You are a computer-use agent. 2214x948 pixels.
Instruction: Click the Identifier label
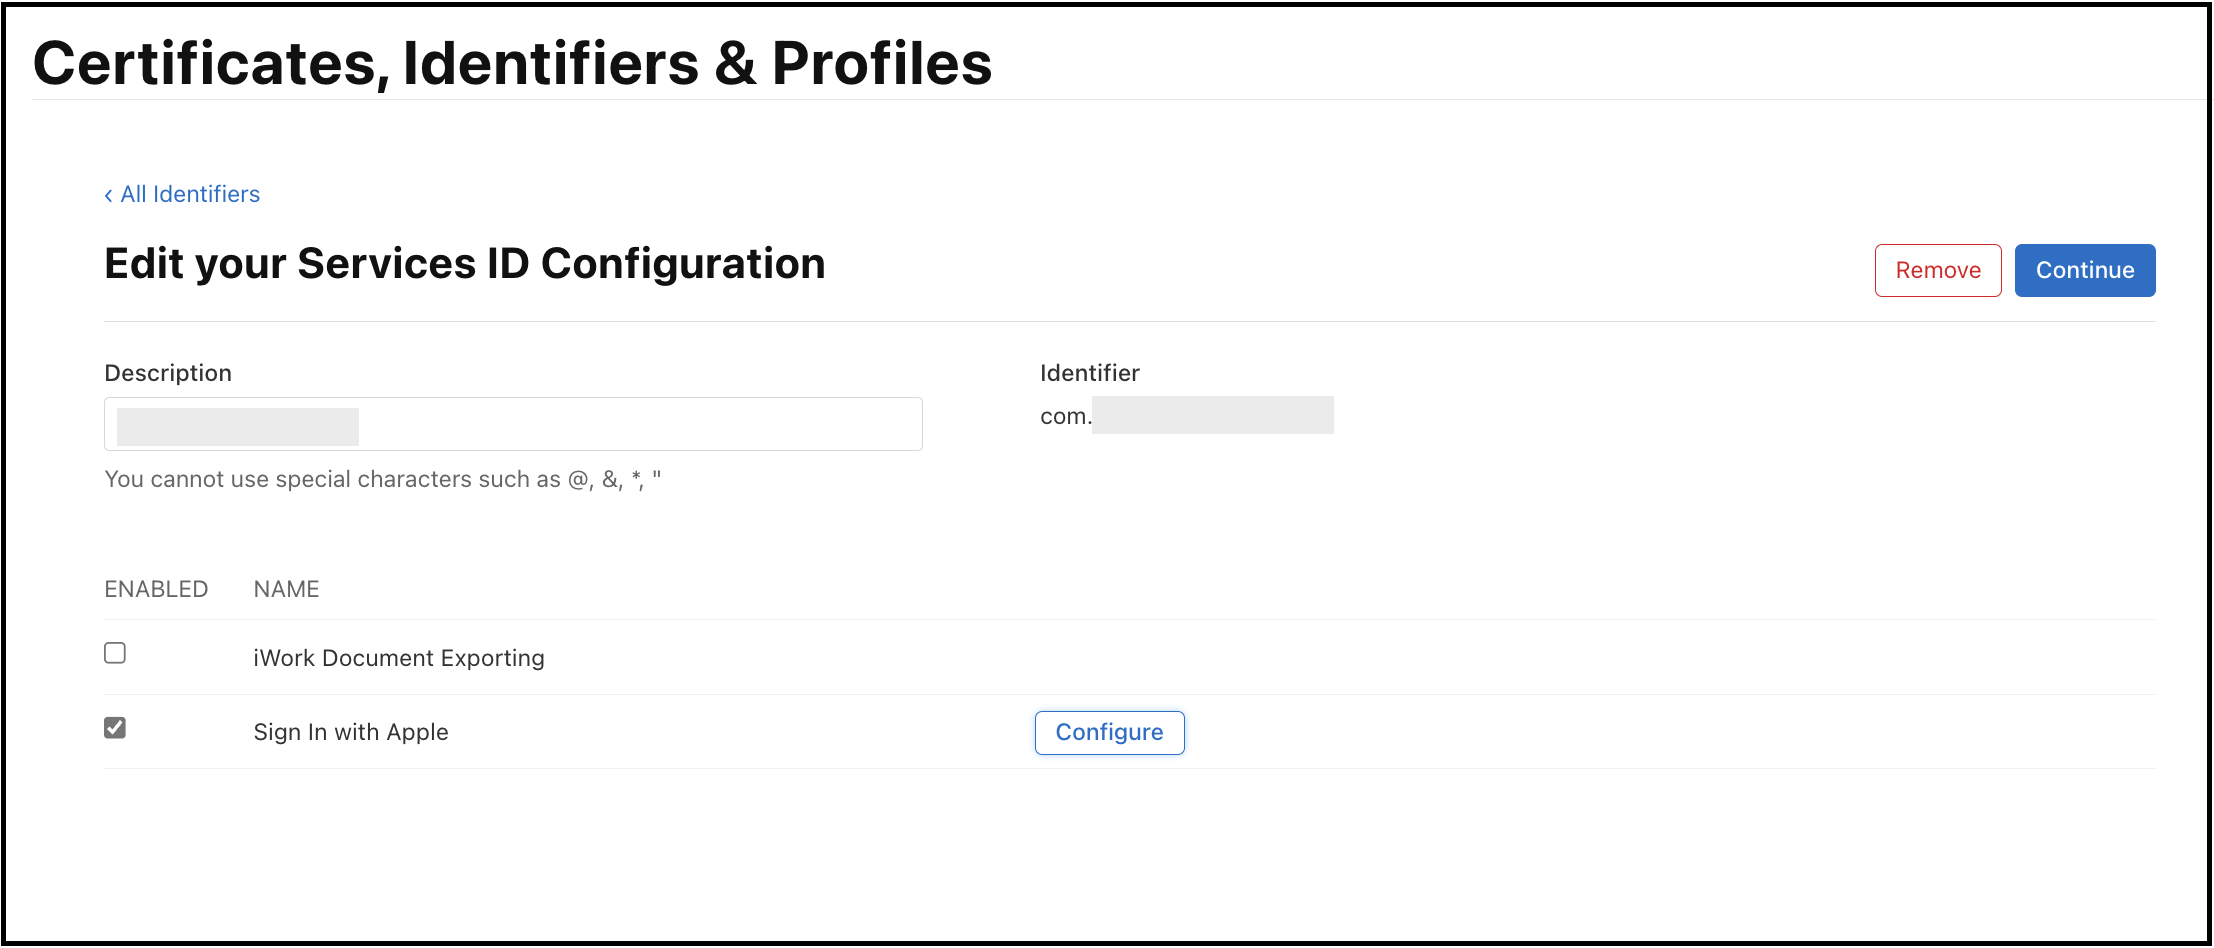1089,373
